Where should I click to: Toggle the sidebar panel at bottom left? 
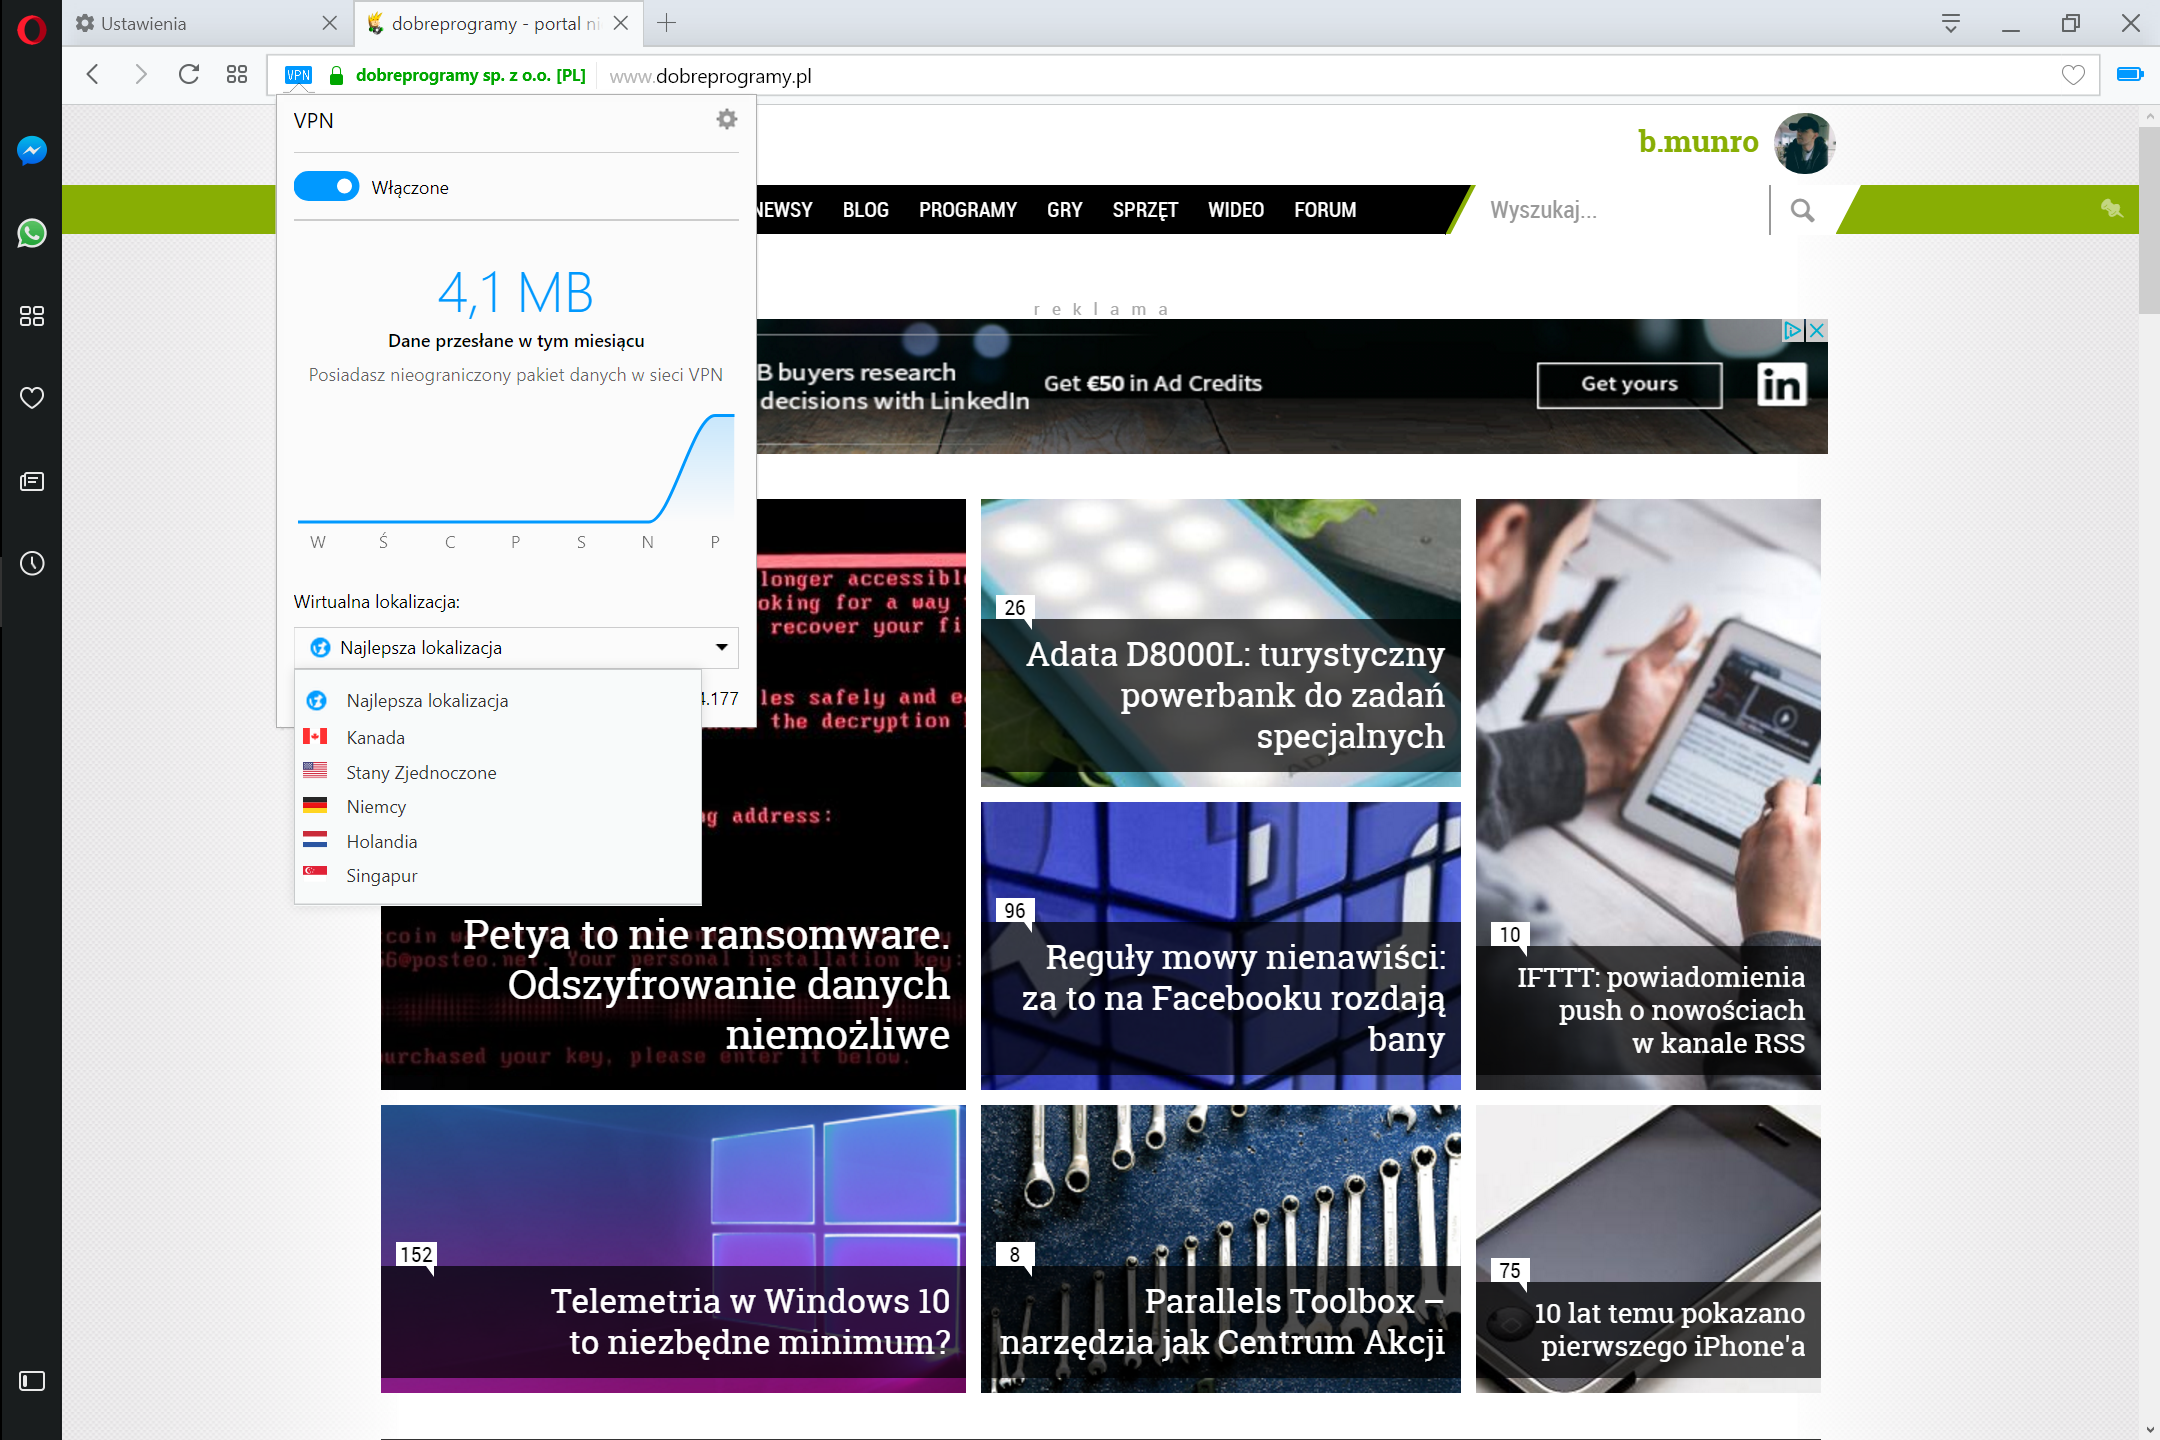(31, 1381)
